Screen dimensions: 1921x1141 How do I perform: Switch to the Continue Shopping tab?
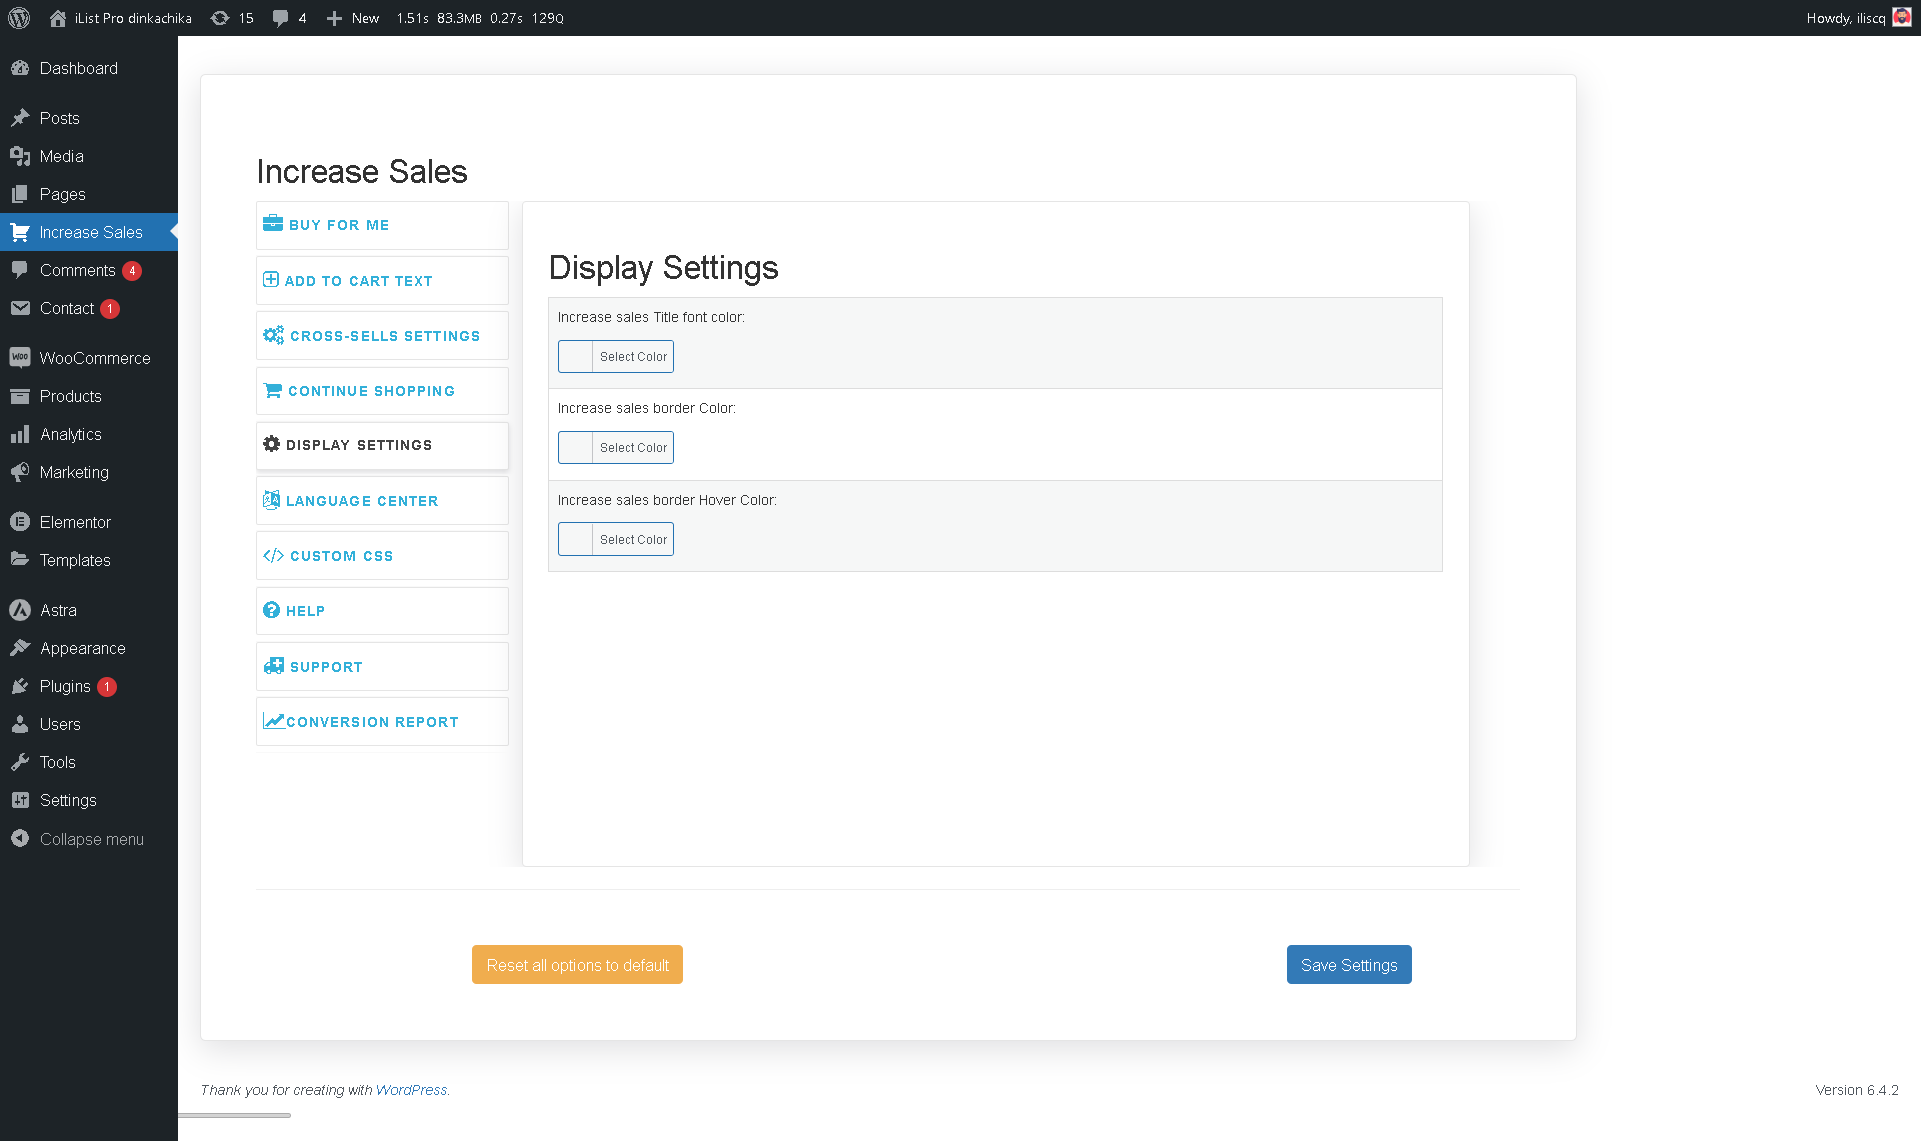371,391
